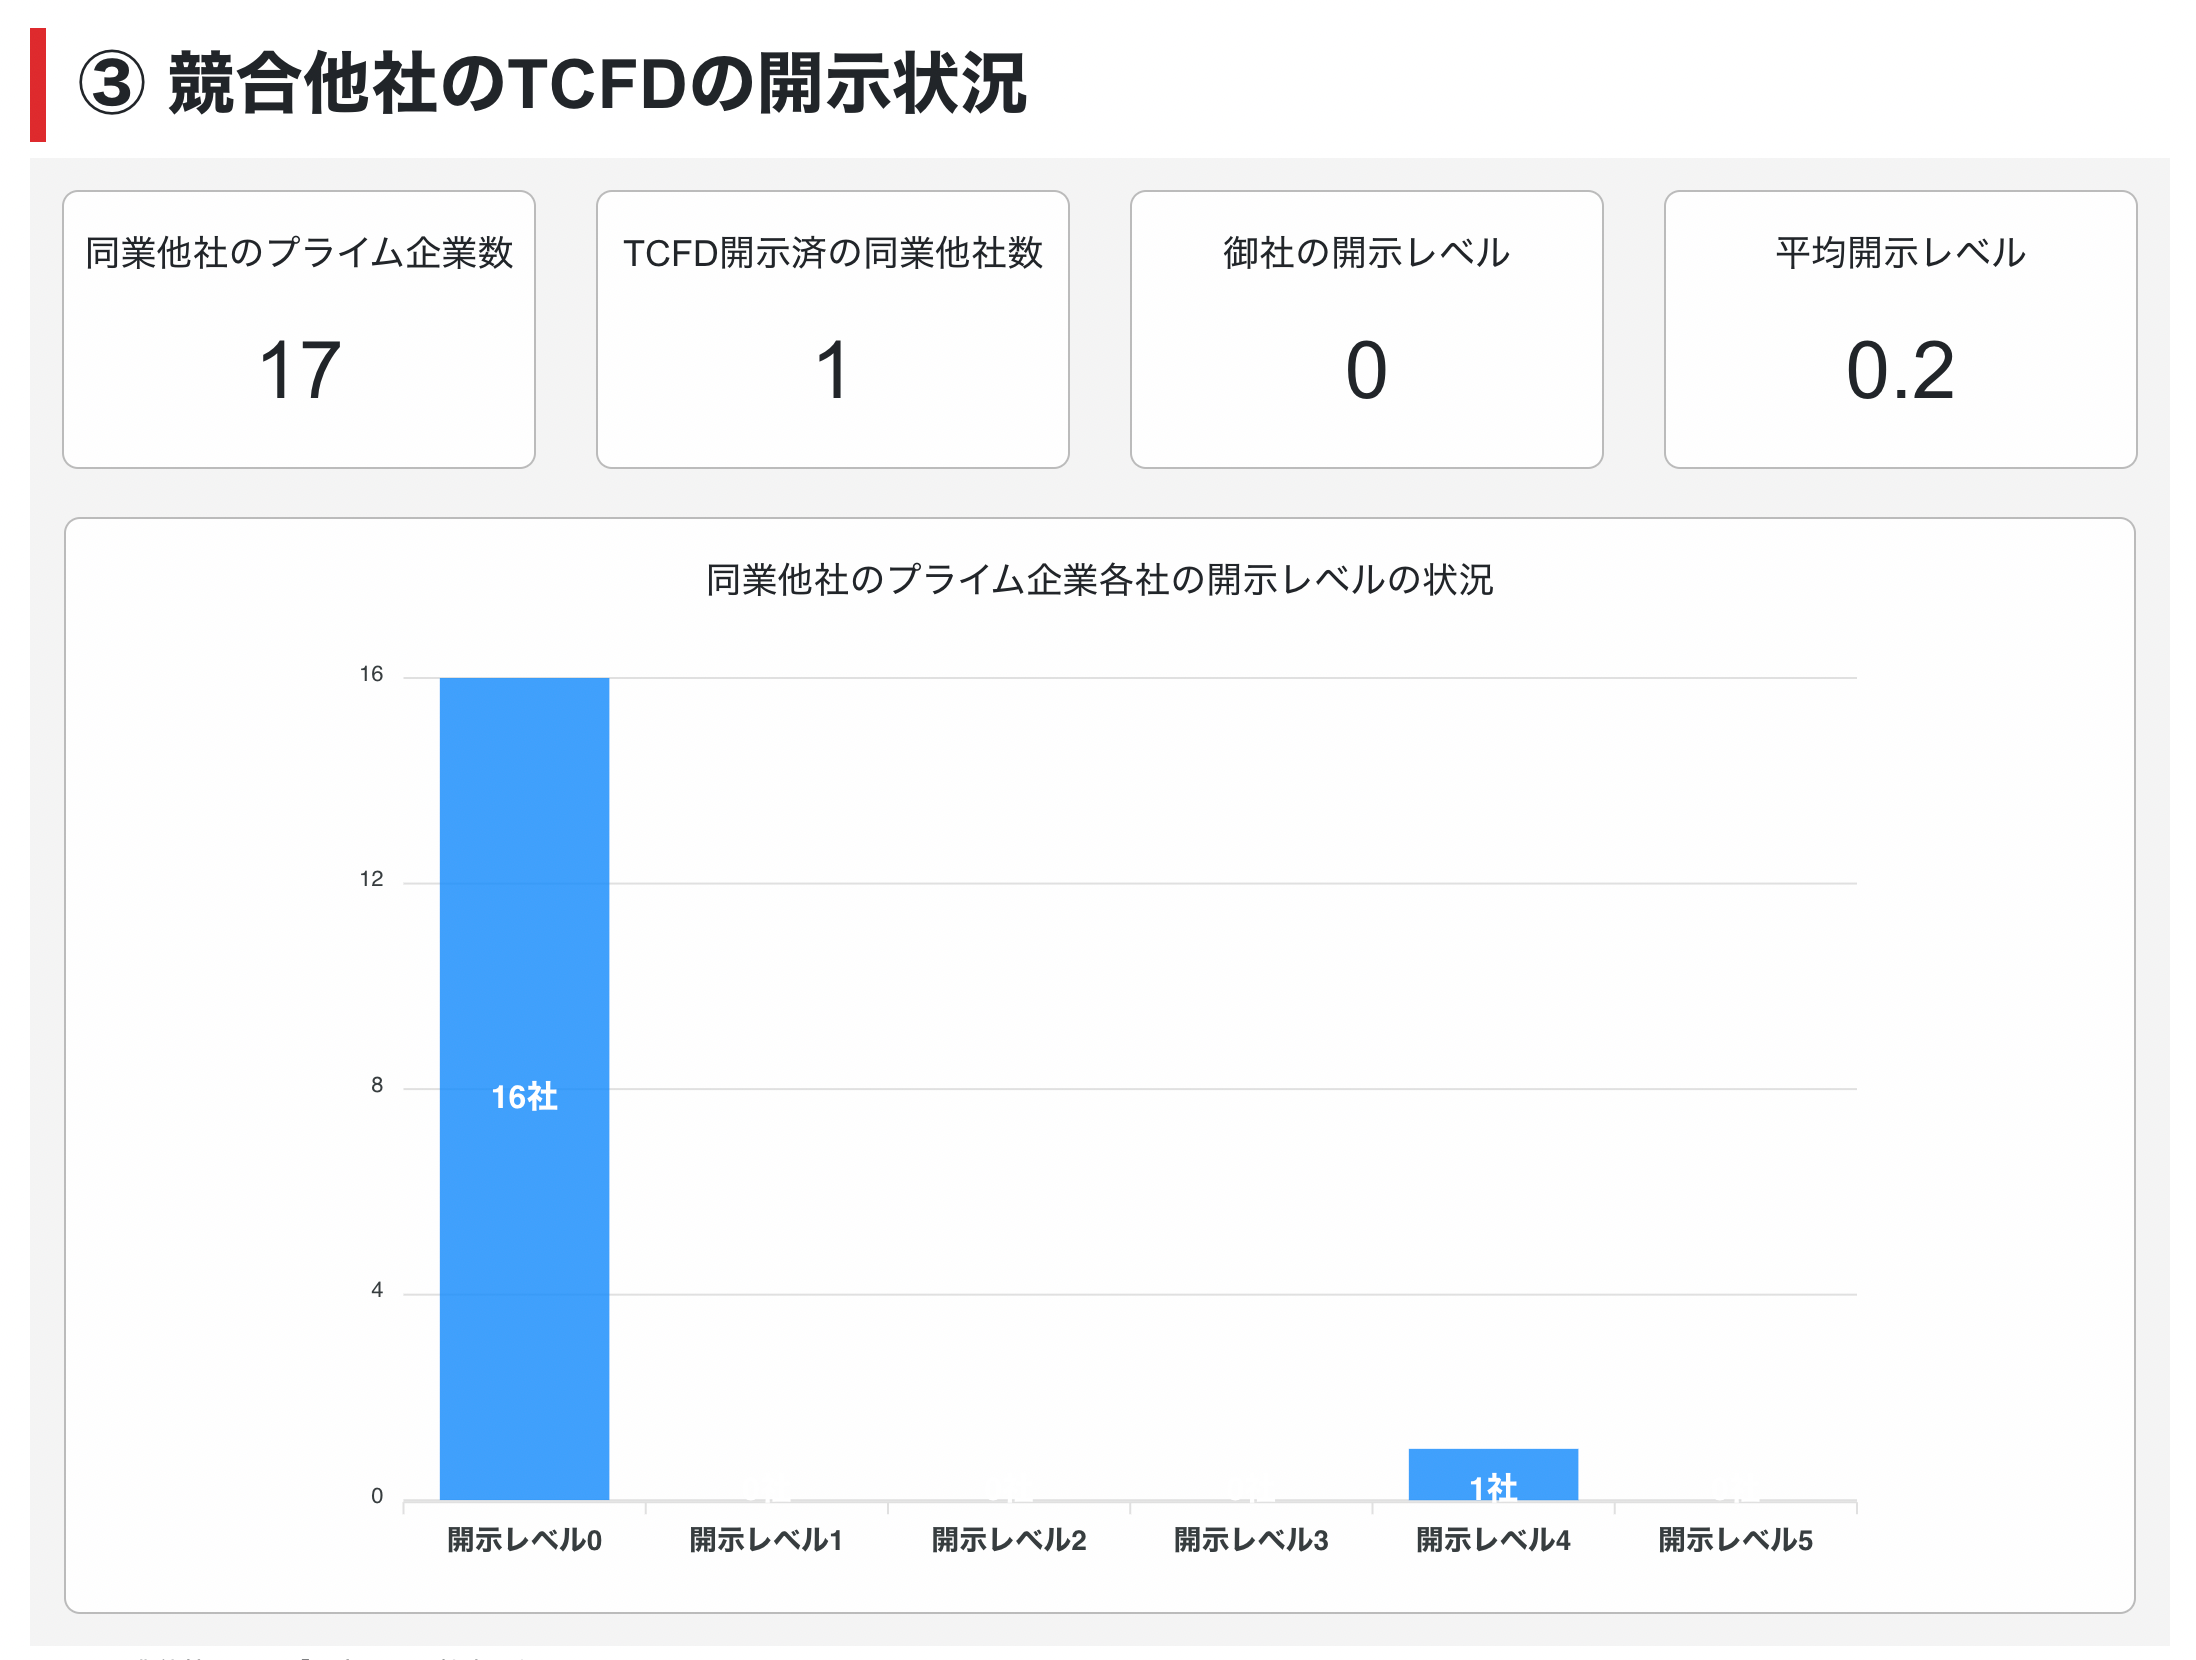Image resolution: width=2196 pixels, height=1660 pixels.
Task: Click the 開示レベル3 axis label
Action: tap(1251, 1540)
